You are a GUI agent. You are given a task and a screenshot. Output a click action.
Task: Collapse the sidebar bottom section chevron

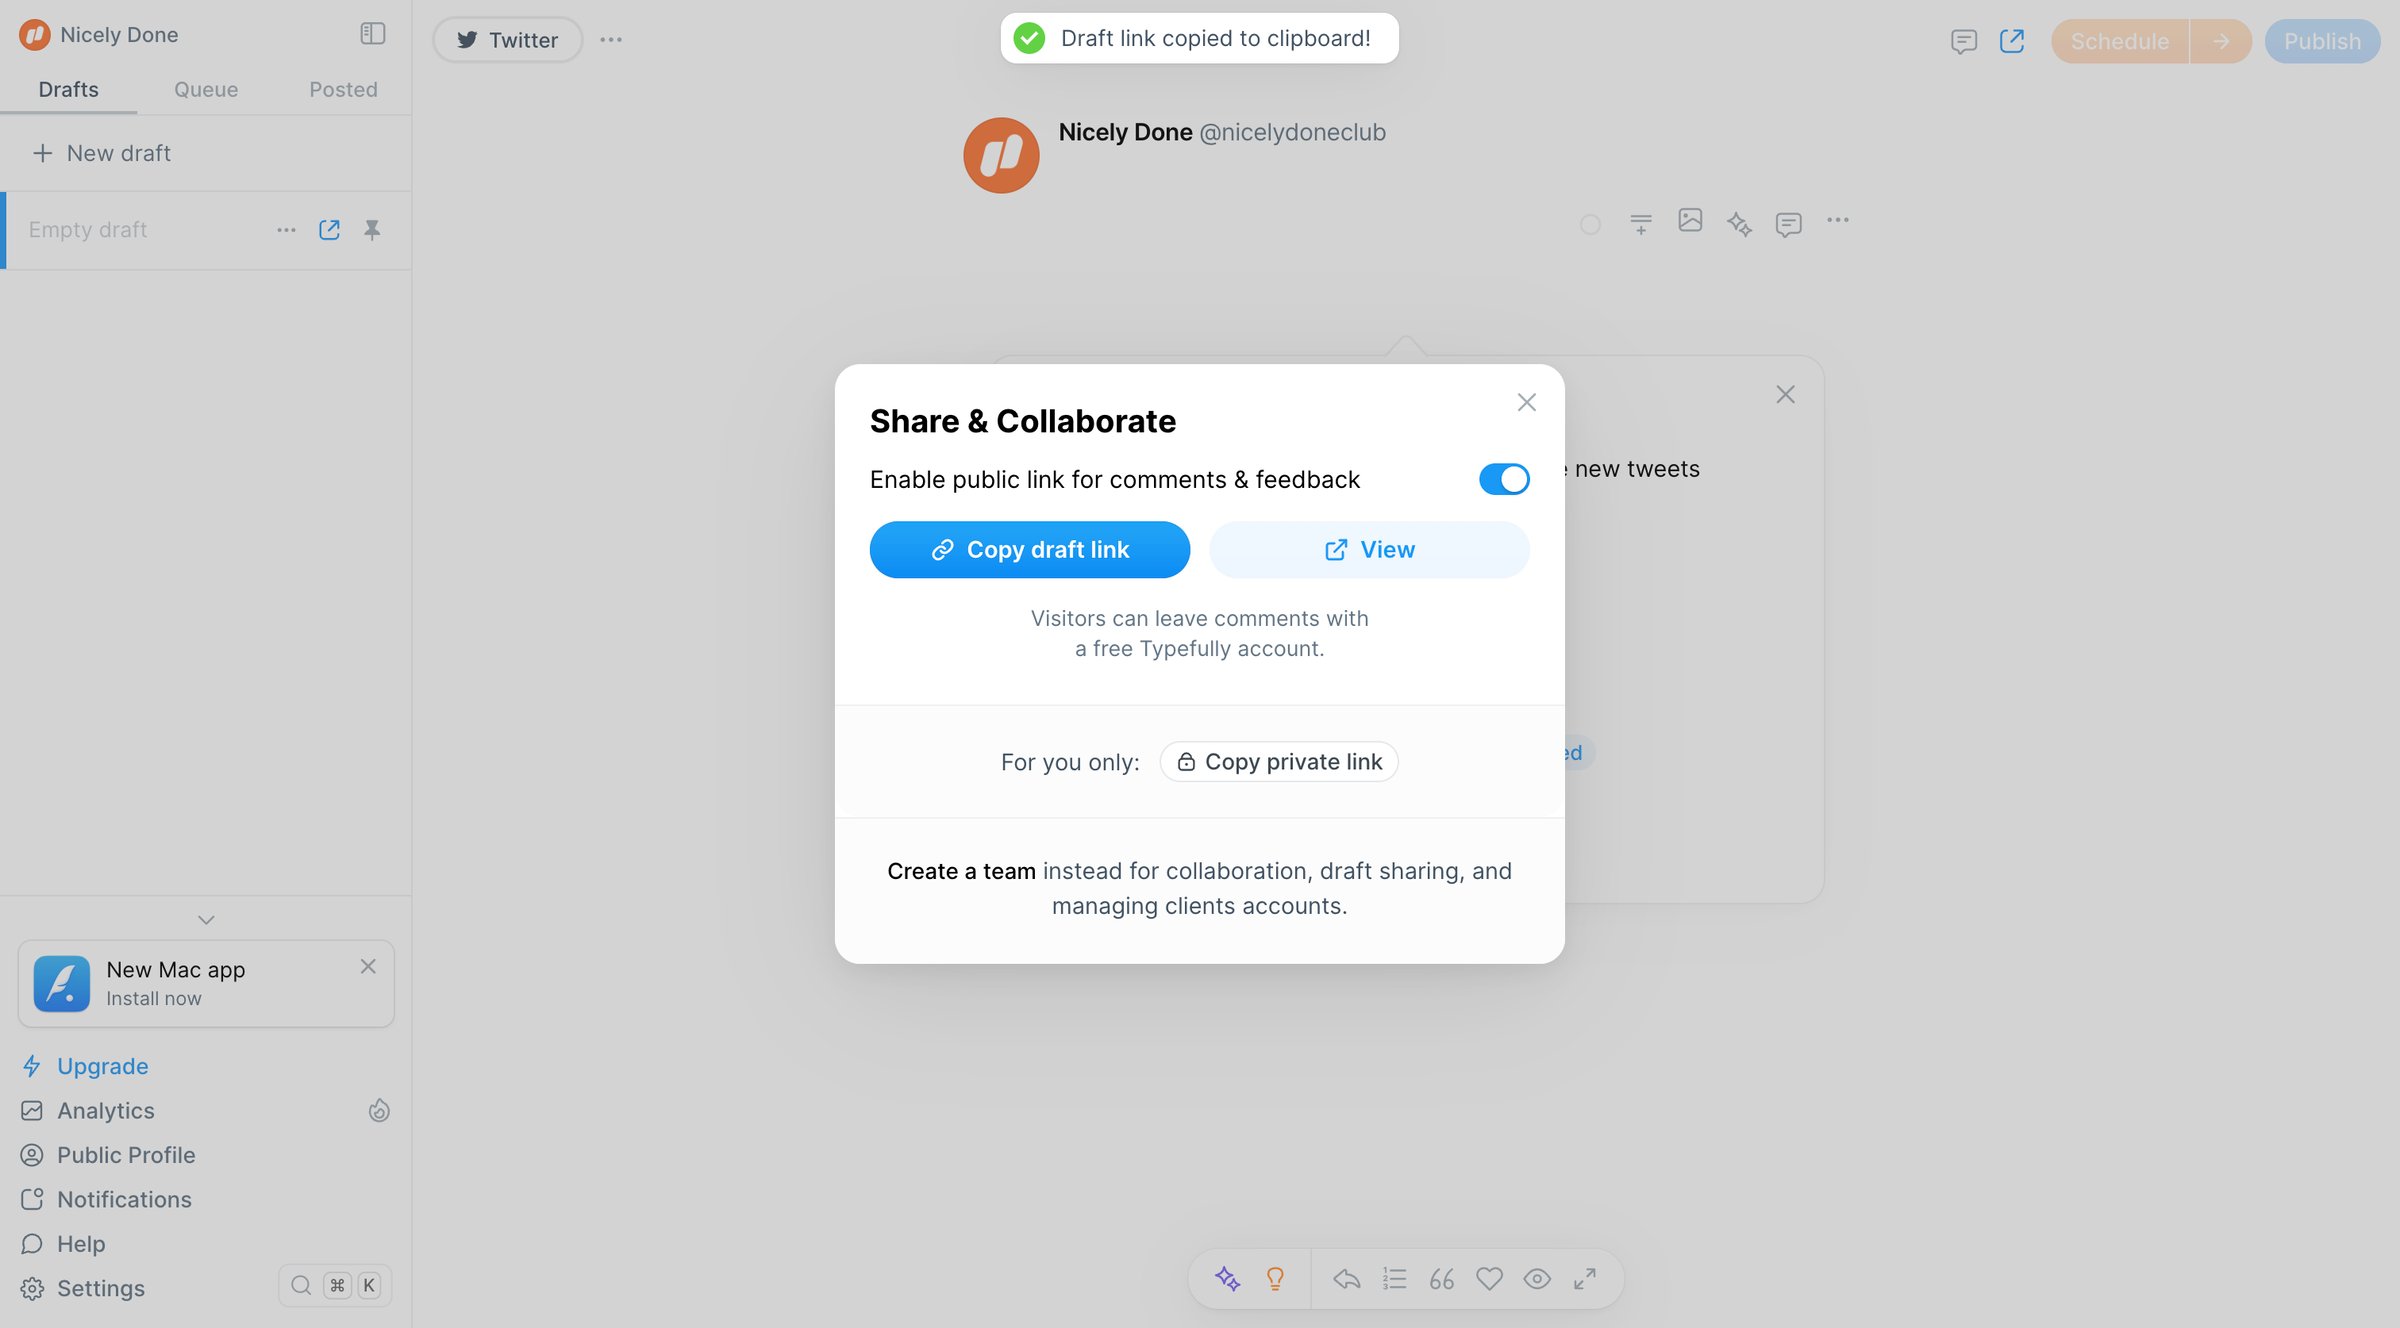pyautogui.click(x=206, y=919)
